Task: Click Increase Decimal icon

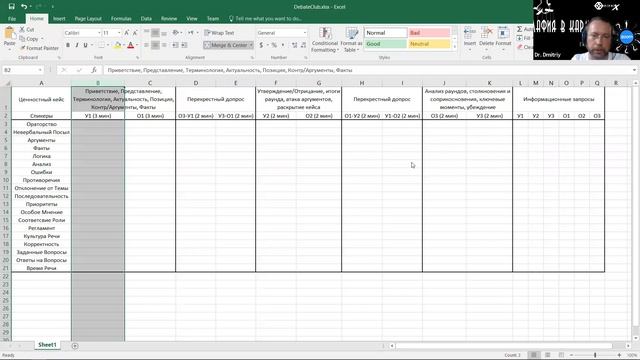Action: [294, 45]
